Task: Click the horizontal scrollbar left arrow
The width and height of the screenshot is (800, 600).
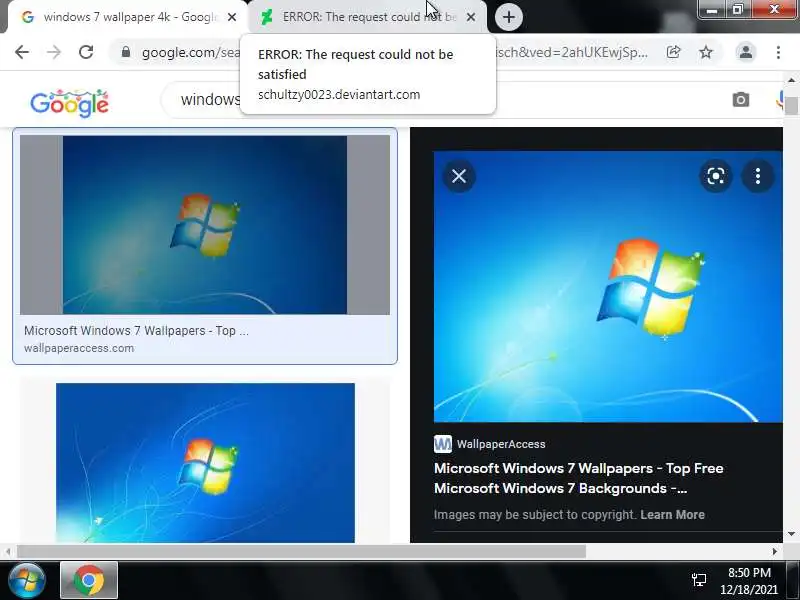Action: point(8,551)
